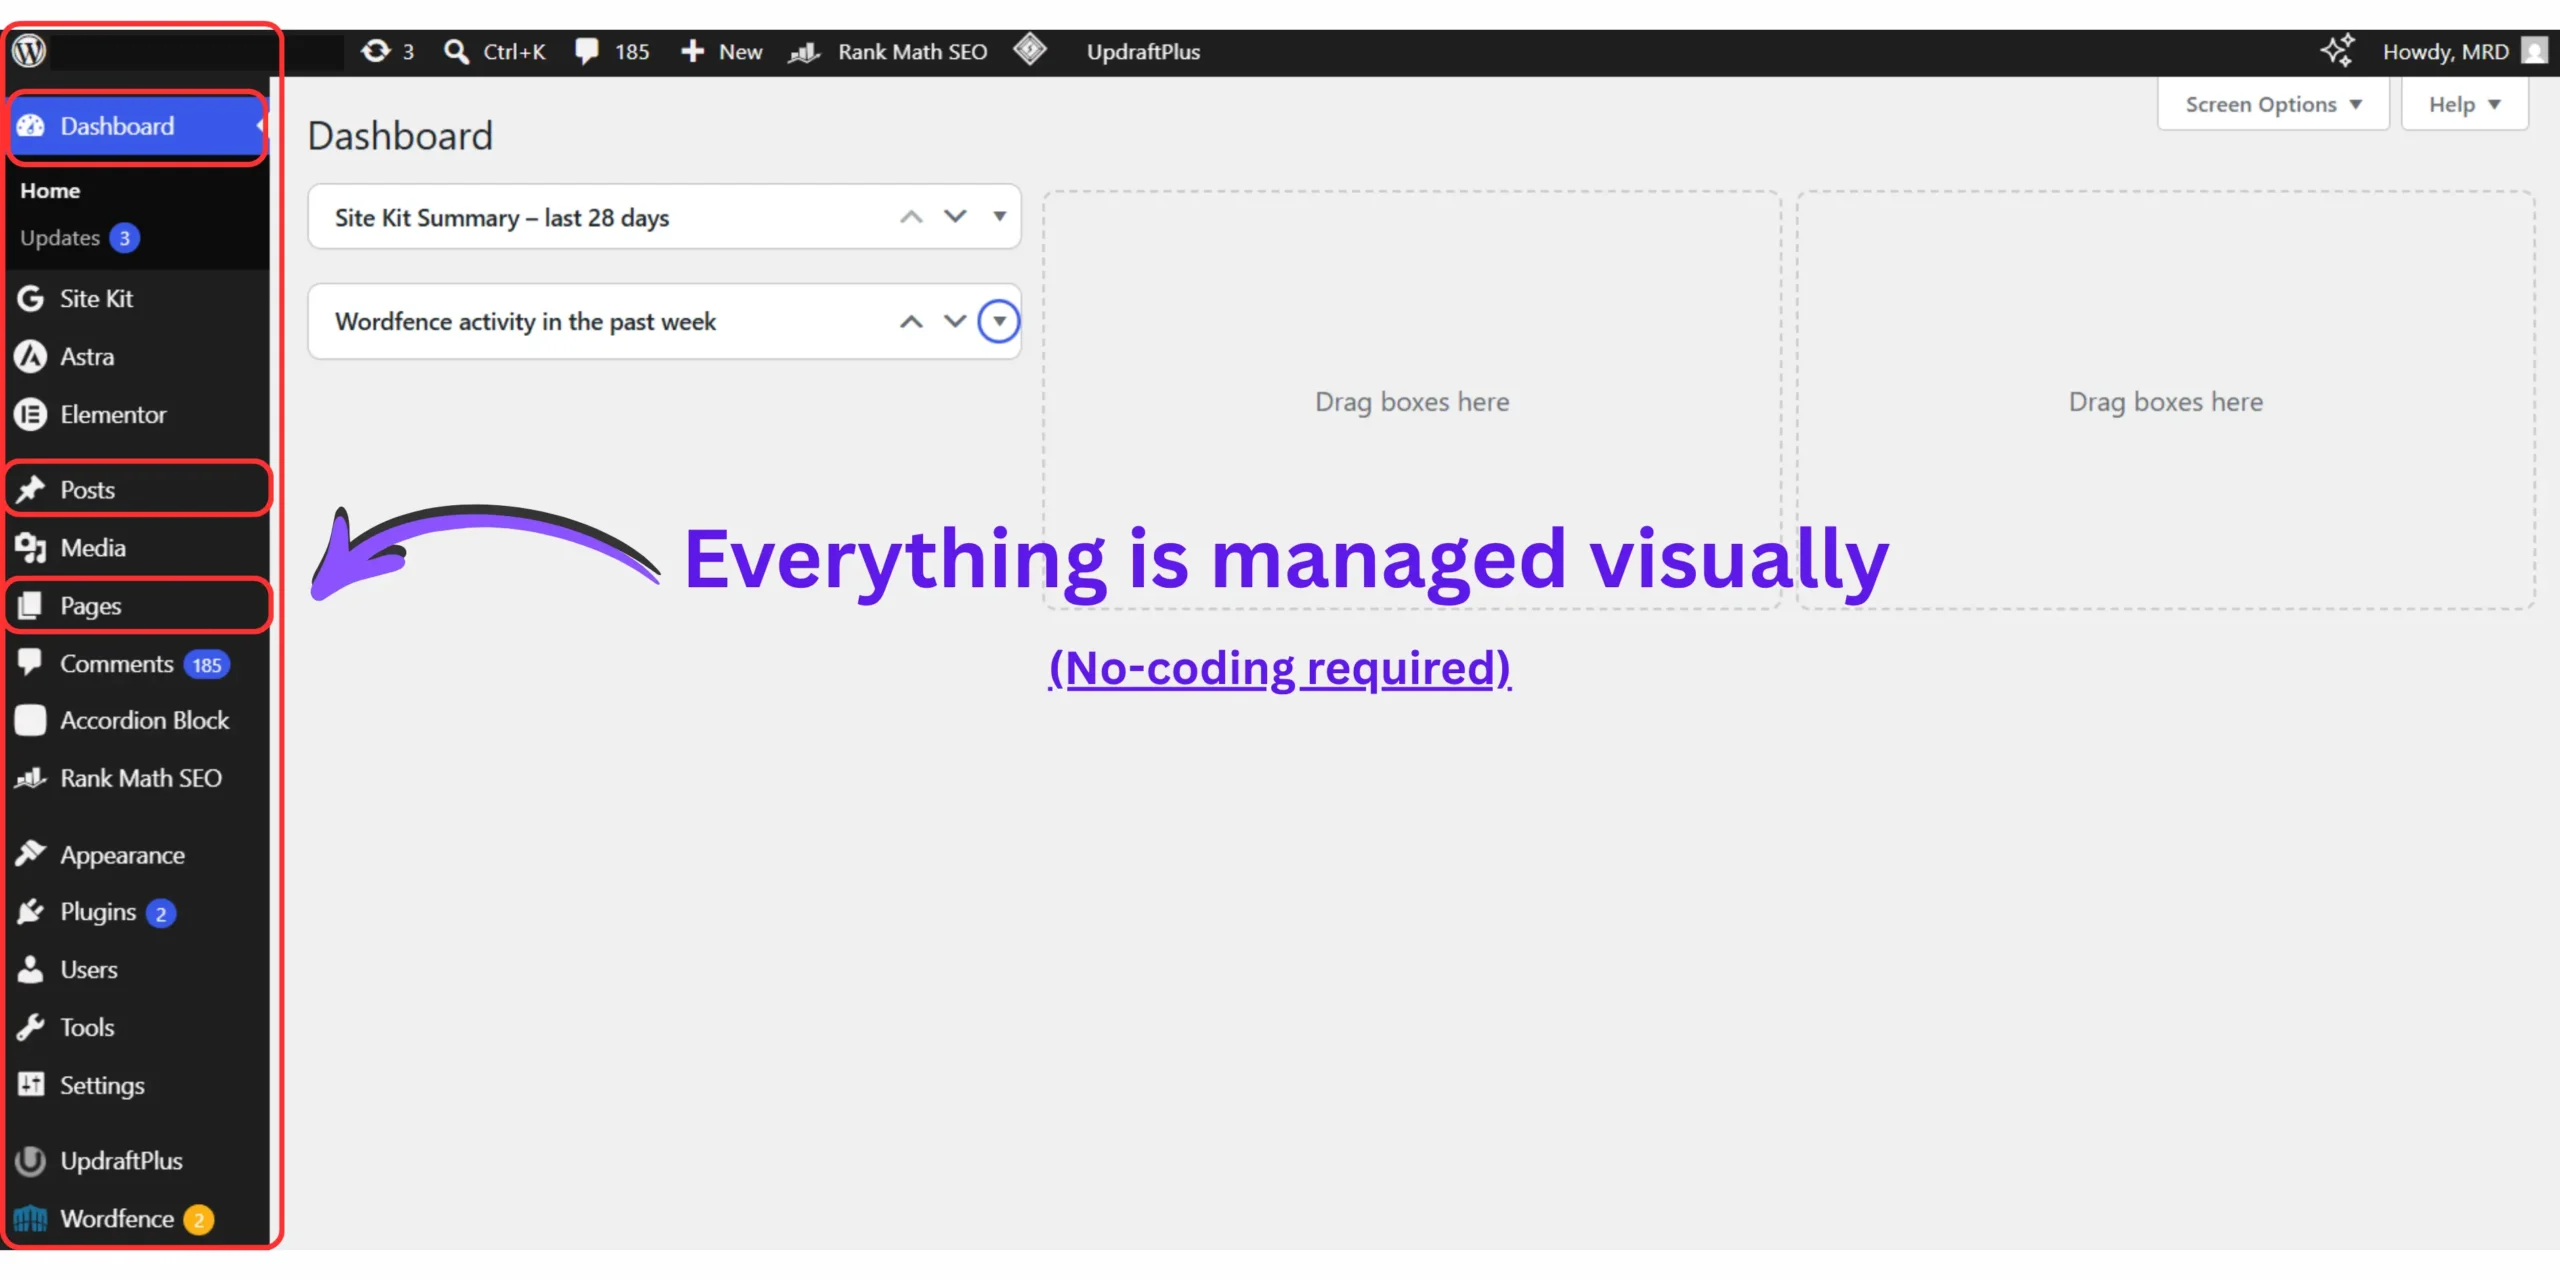This screenshot has height=1280, width=2560.
Task: Open the Users menu
Action: [138, 969]
